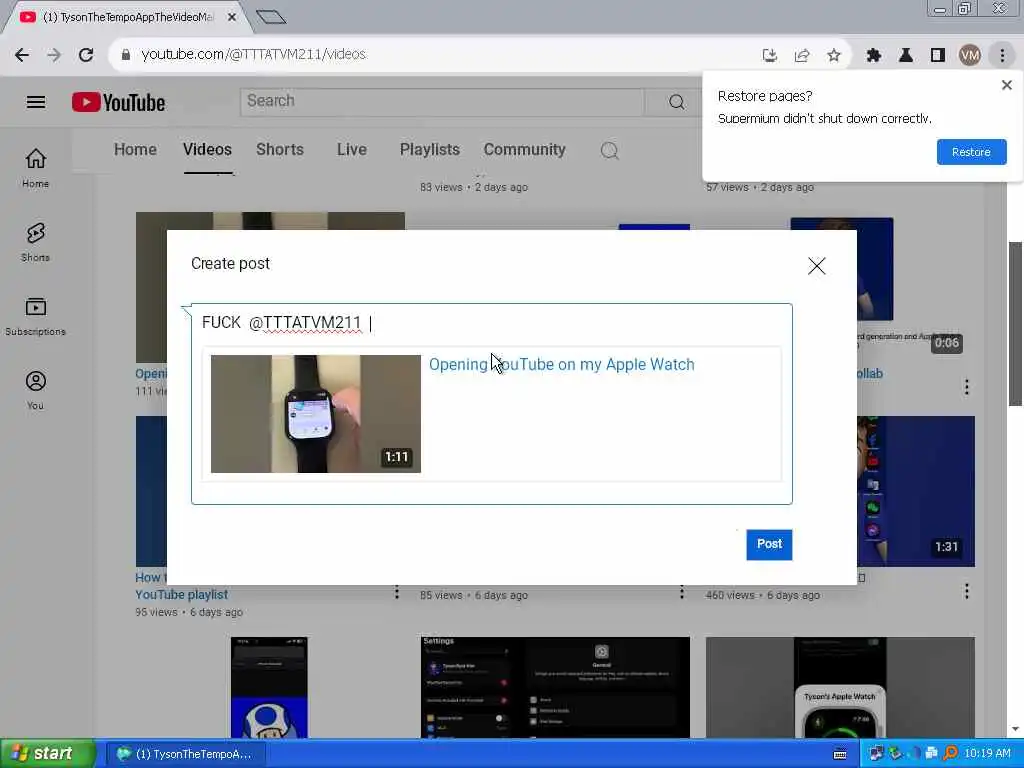The image size is (1024, 768).
Task: Open Subscriptions in the YouTube sidebar
Action: pos(35,316)
